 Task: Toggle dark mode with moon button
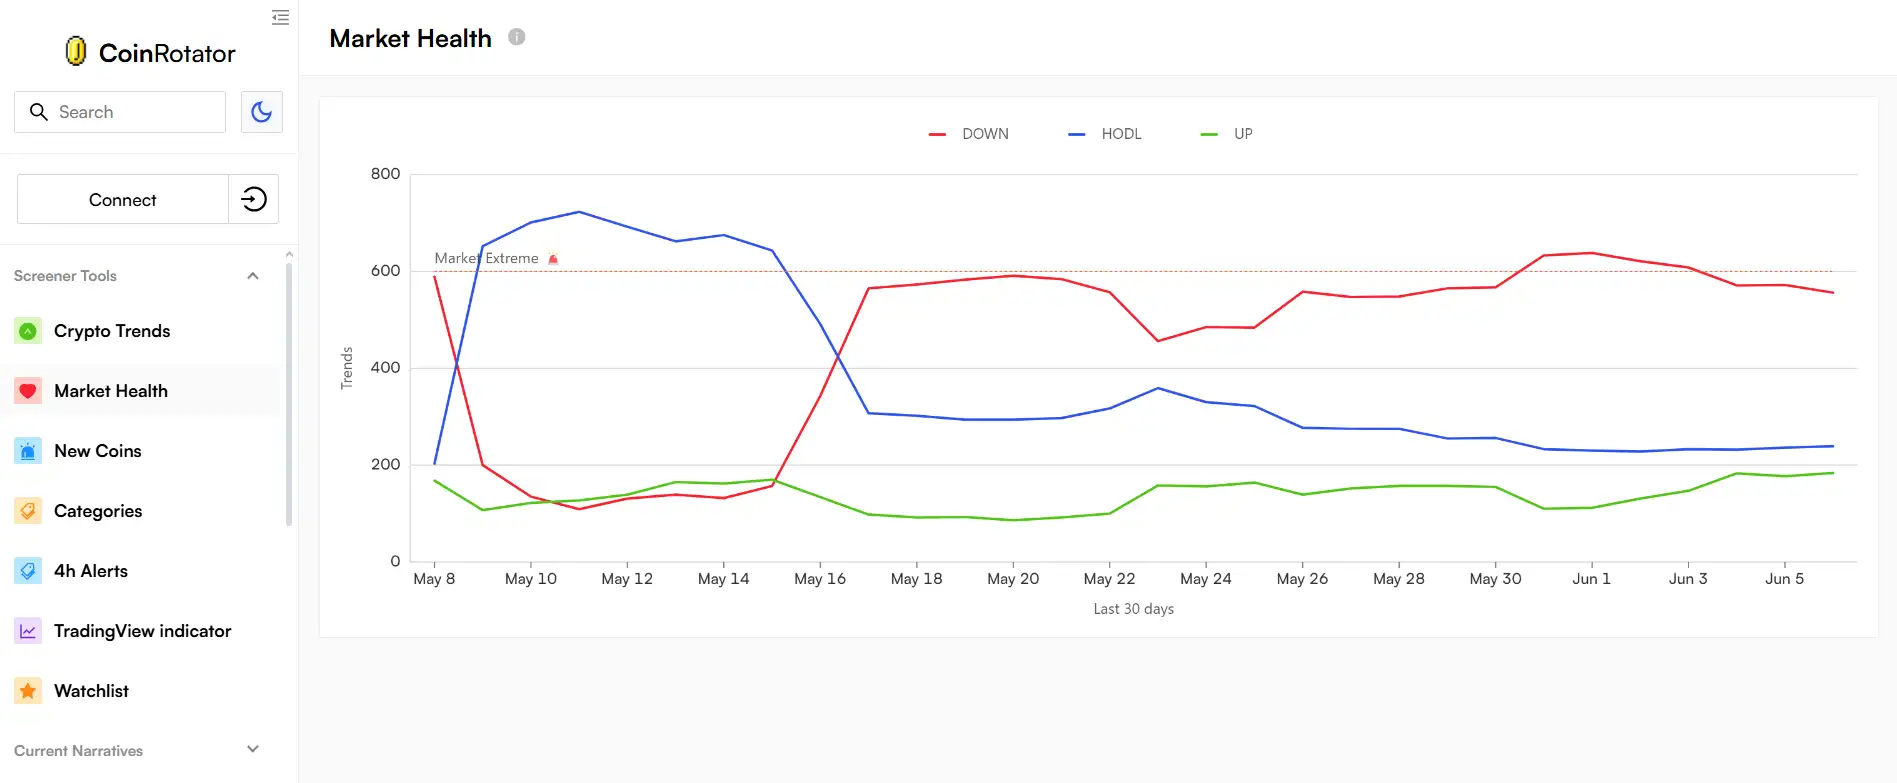262,112
